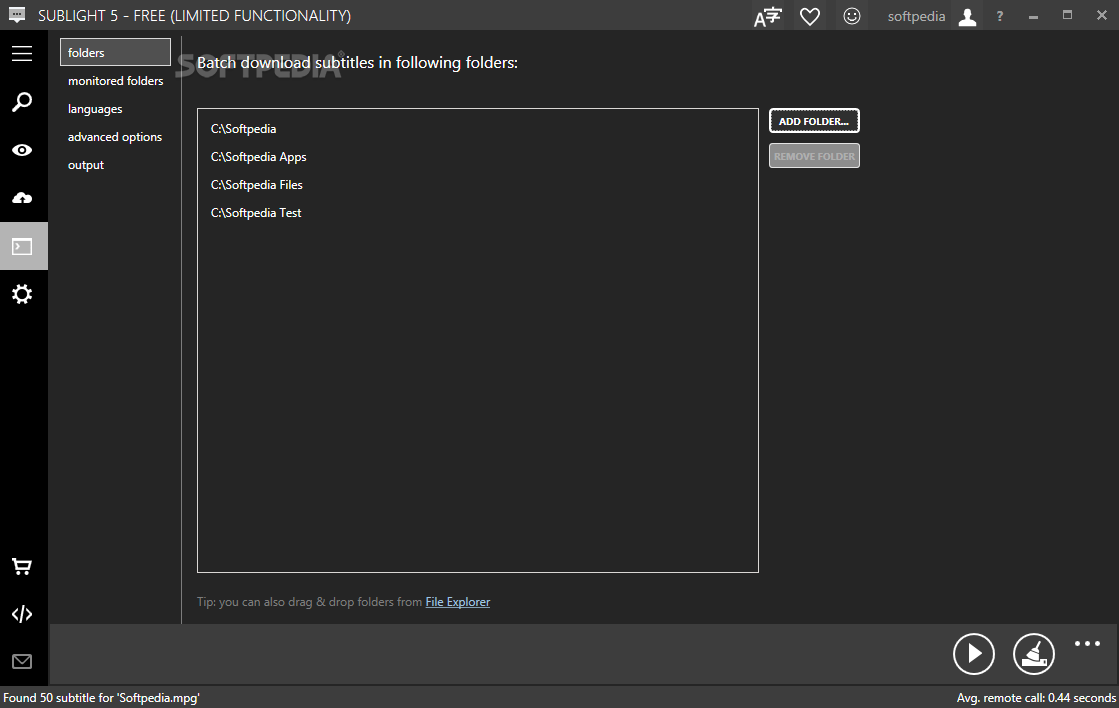Click the smiley feedback icon

[851, 16]
